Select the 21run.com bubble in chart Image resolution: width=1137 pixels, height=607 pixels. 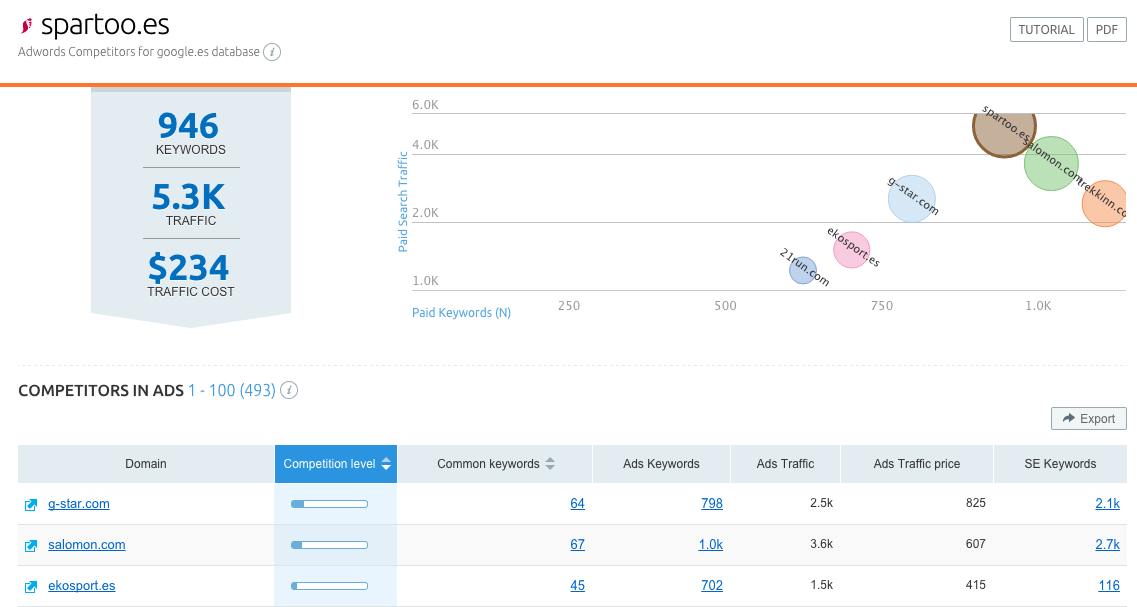point(802,270)
